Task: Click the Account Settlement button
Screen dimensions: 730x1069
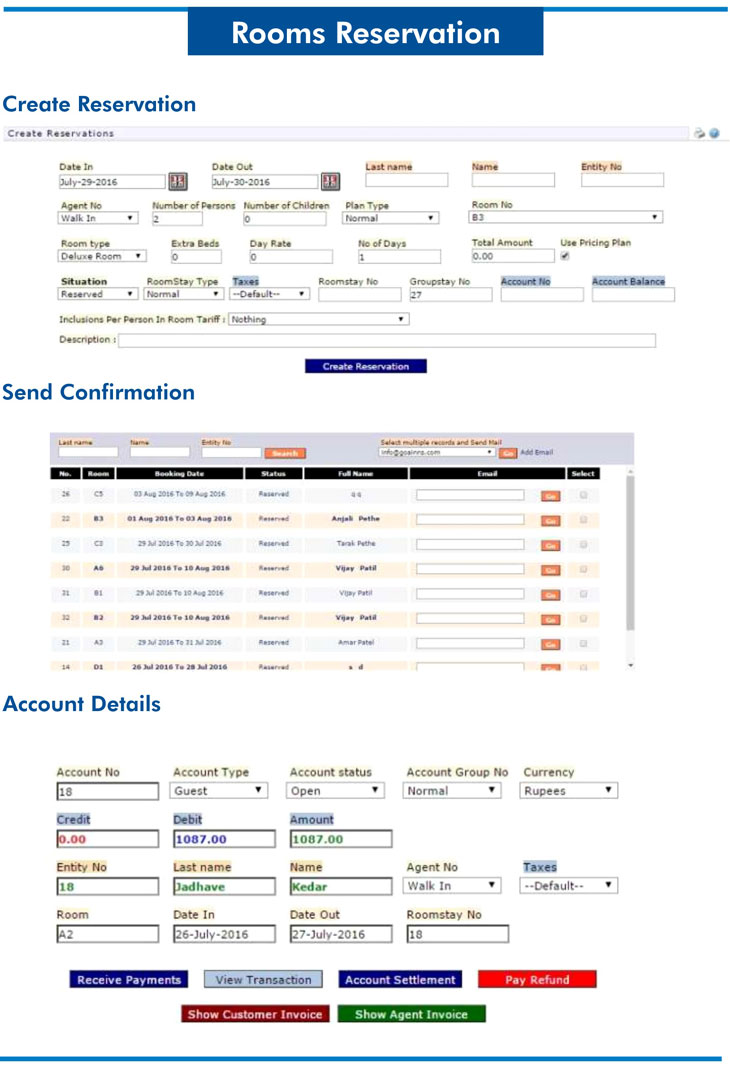Action: pos(400,980)
